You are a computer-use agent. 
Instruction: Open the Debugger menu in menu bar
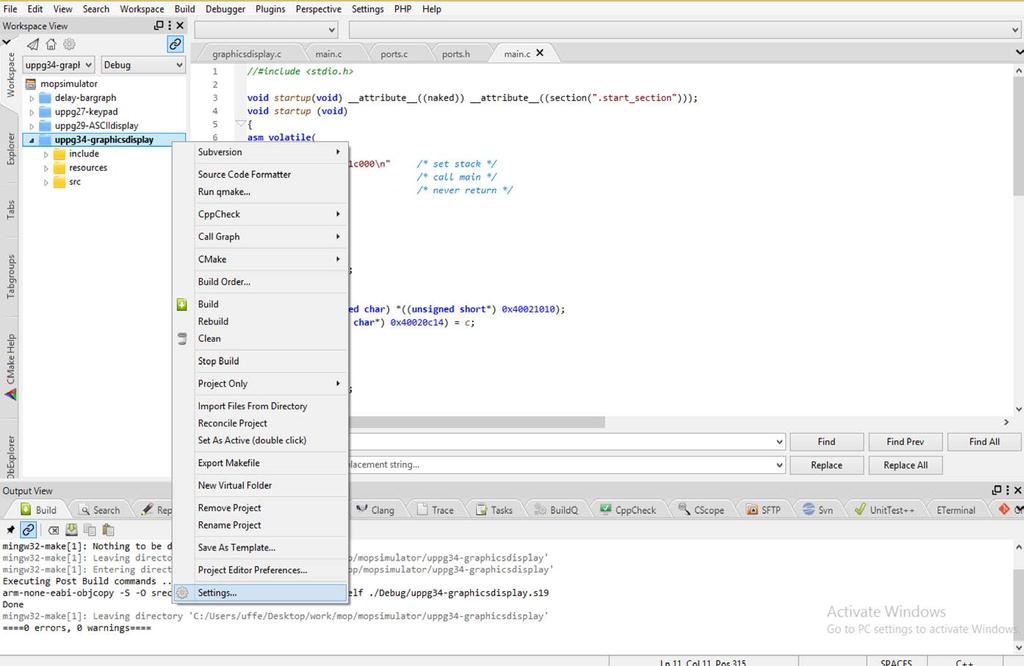(225, 9)
